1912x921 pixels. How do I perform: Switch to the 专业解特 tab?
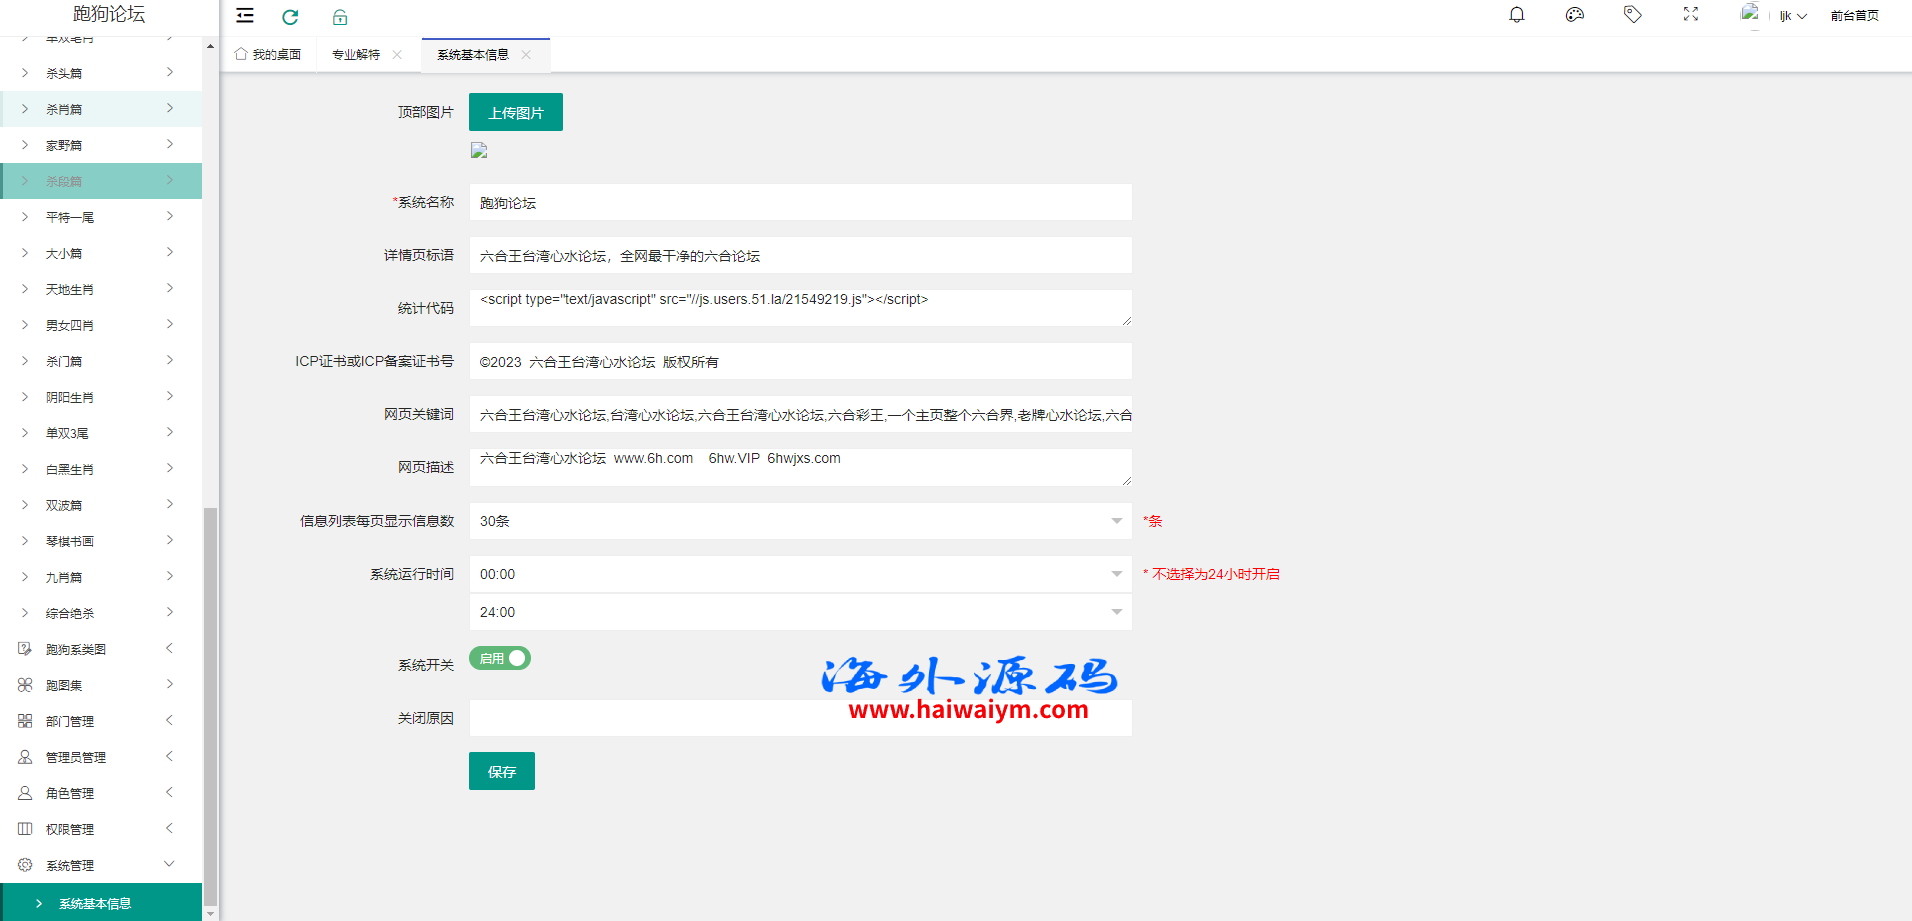[356, 55]
